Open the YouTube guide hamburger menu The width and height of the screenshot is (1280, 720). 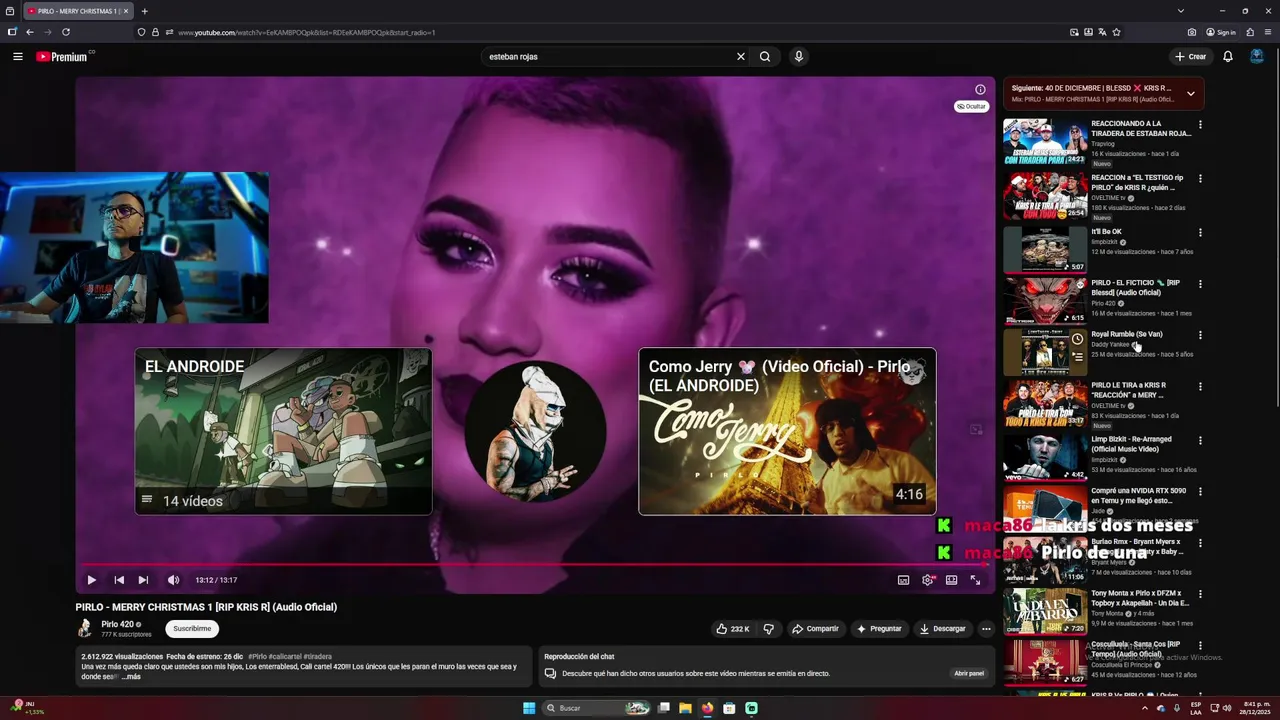tap(18, 57)
